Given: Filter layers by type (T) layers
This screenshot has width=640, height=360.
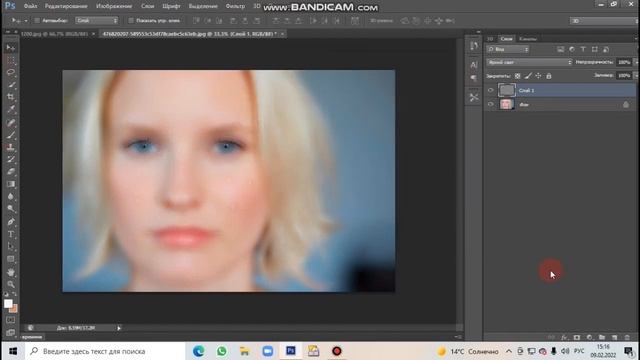Looking at the screenshot, I should 583,49.
